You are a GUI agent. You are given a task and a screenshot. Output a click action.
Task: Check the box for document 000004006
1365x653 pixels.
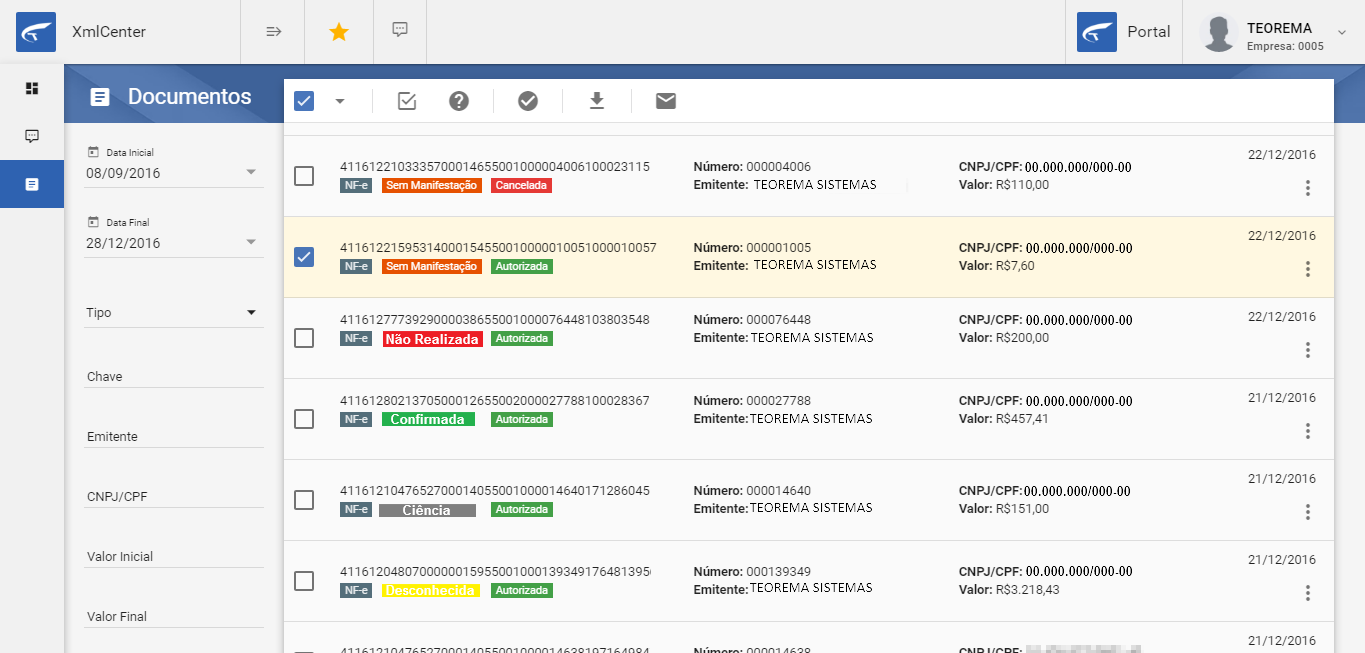click(304, 176)
